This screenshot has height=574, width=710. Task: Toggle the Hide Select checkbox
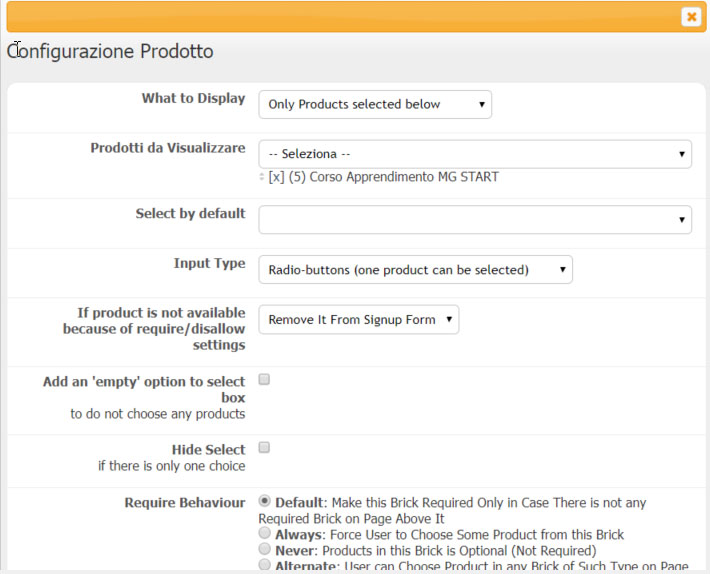(x=265, y=448)
